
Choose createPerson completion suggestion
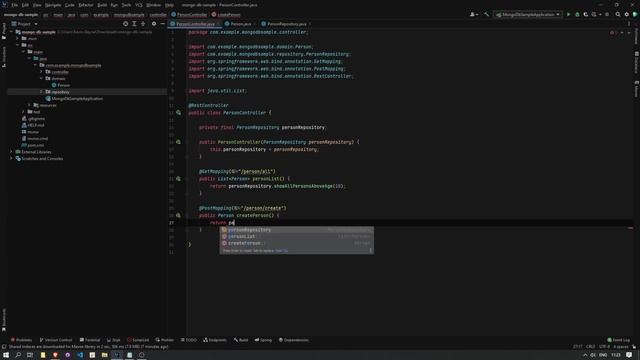tap(296, 243)
